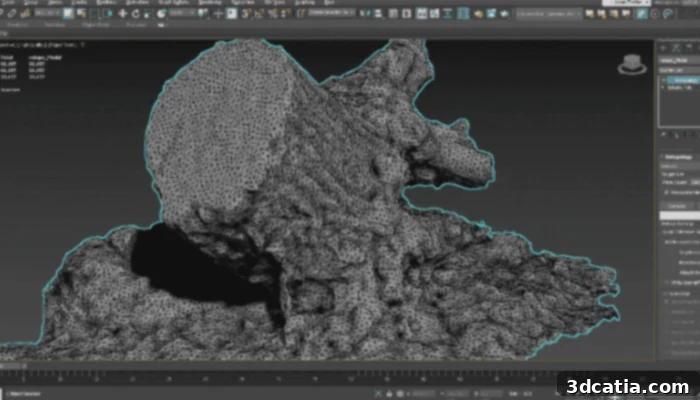Open Edit Named Selection Sets icon
This screenshot has width=700, height=400.
coord(300,13)
